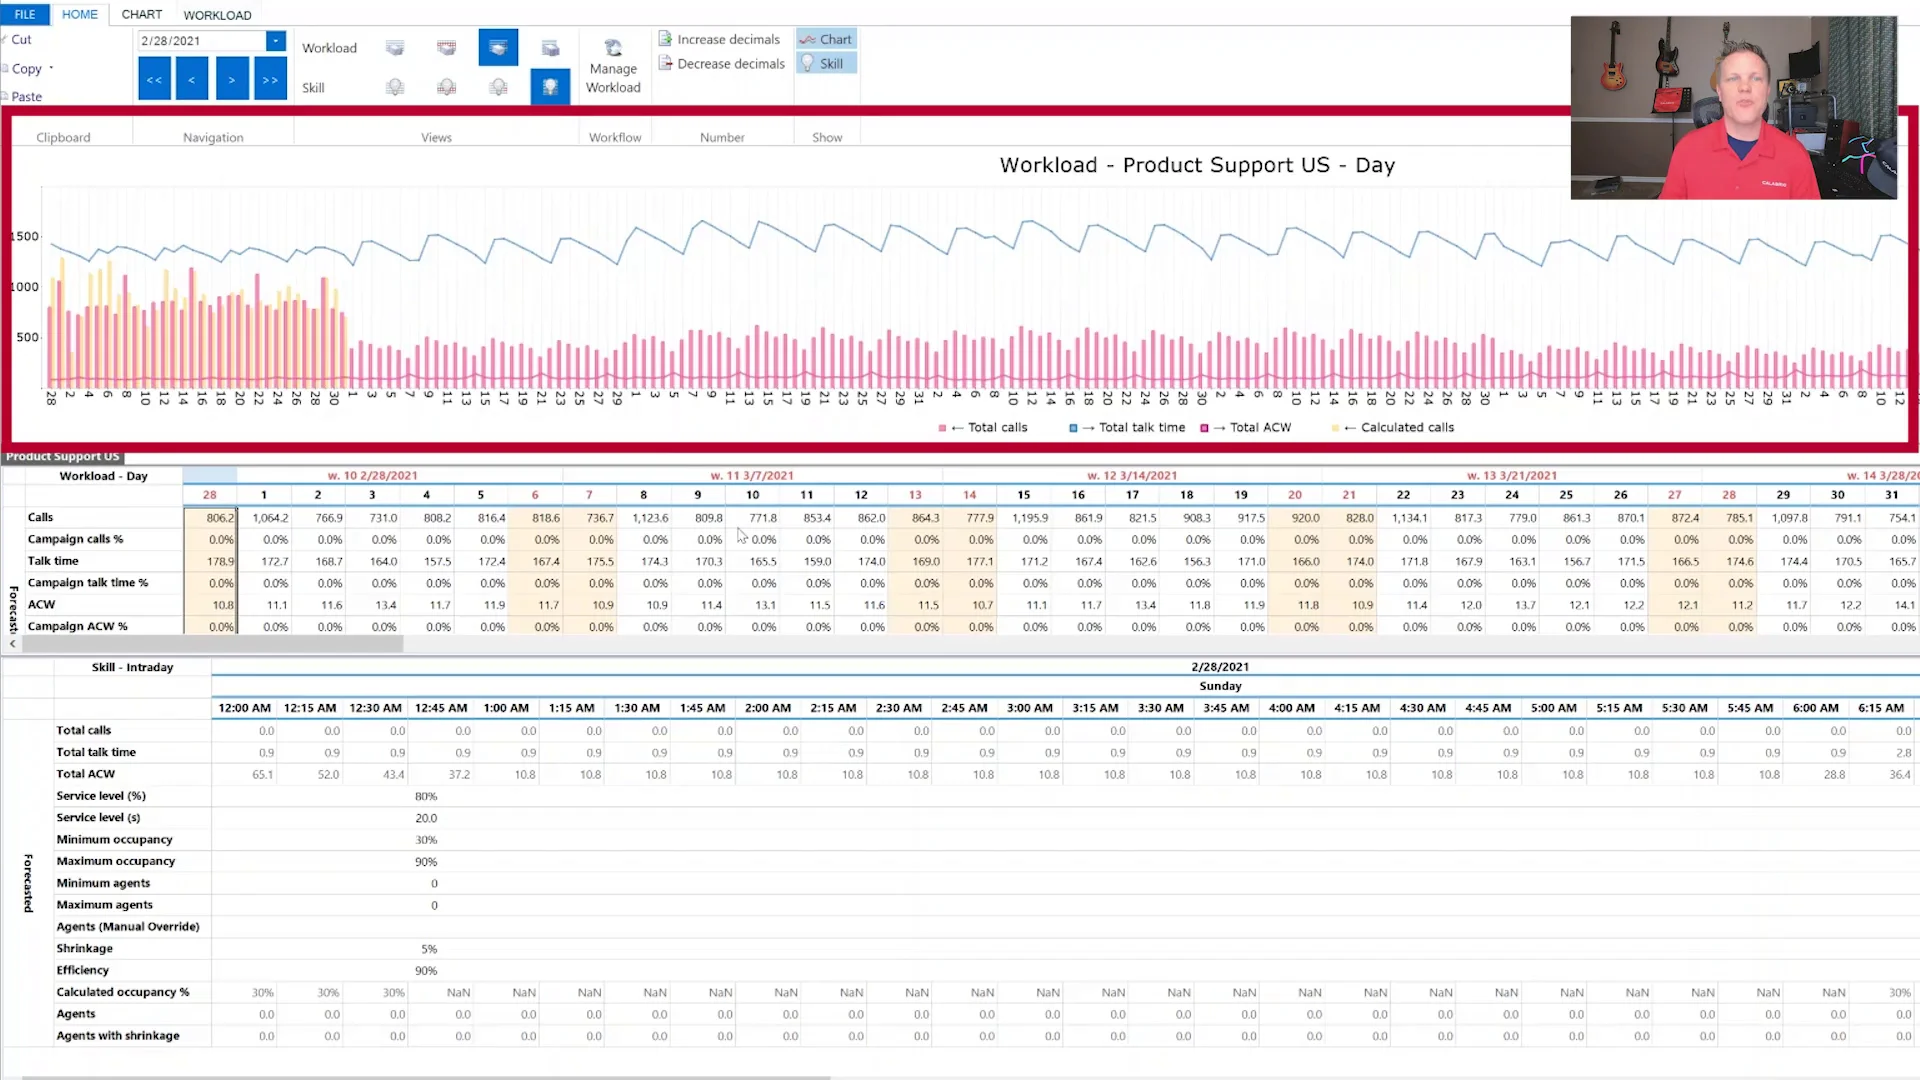Toggle the Chart show option
Viewport: 1920px width, 1080px height.
pyautogui.click(x=826, y=39)
